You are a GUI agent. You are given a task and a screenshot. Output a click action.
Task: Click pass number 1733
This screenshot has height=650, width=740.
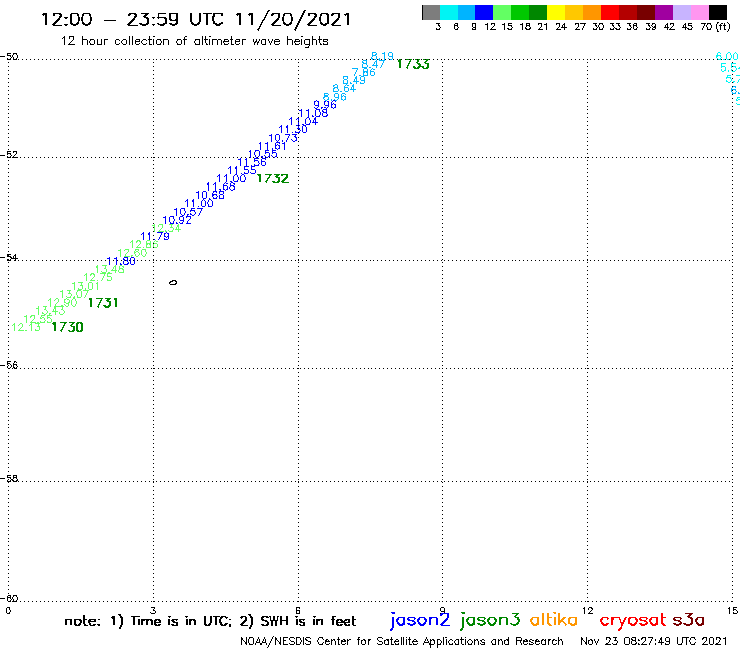click(x=413, y=64)
